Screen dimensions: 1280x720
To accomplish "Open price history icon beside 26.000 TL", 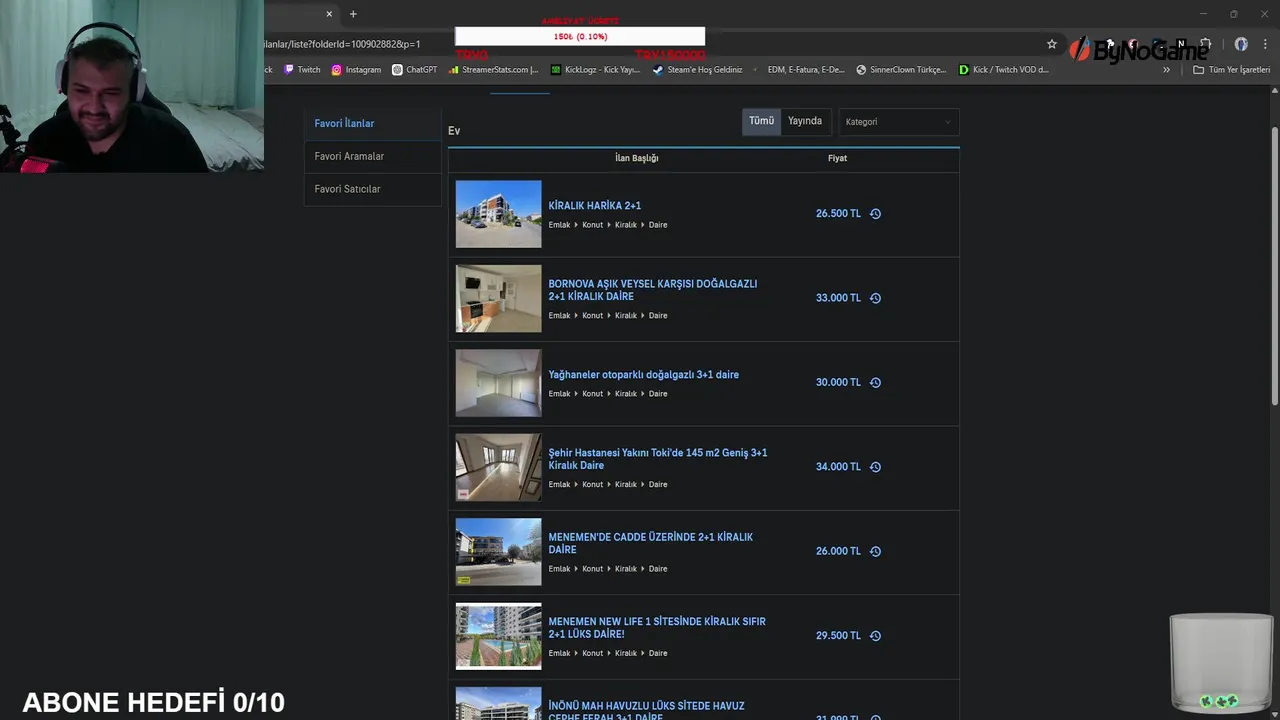I will click(875, 551).
